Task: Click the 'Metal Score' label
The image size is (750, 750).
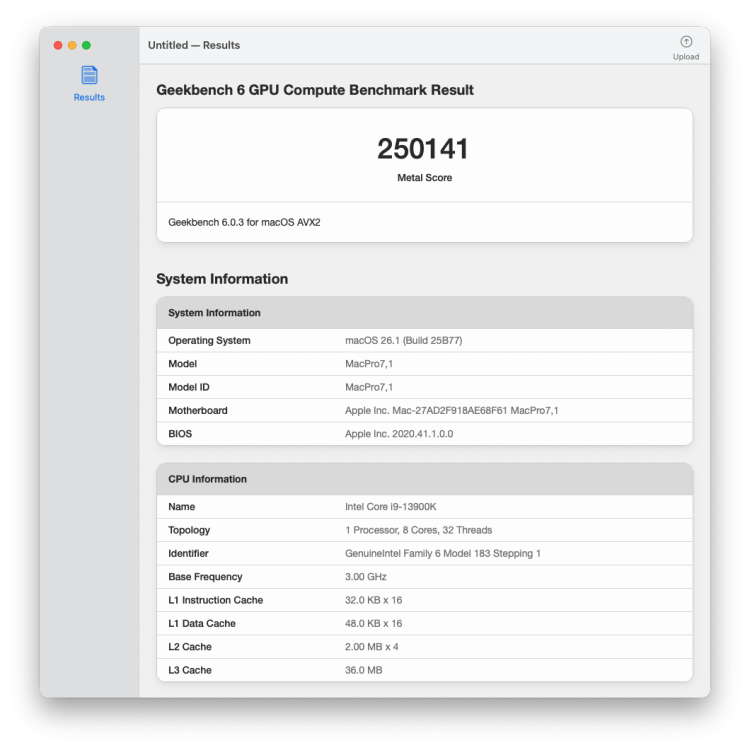Action: [x=424, y=177]
